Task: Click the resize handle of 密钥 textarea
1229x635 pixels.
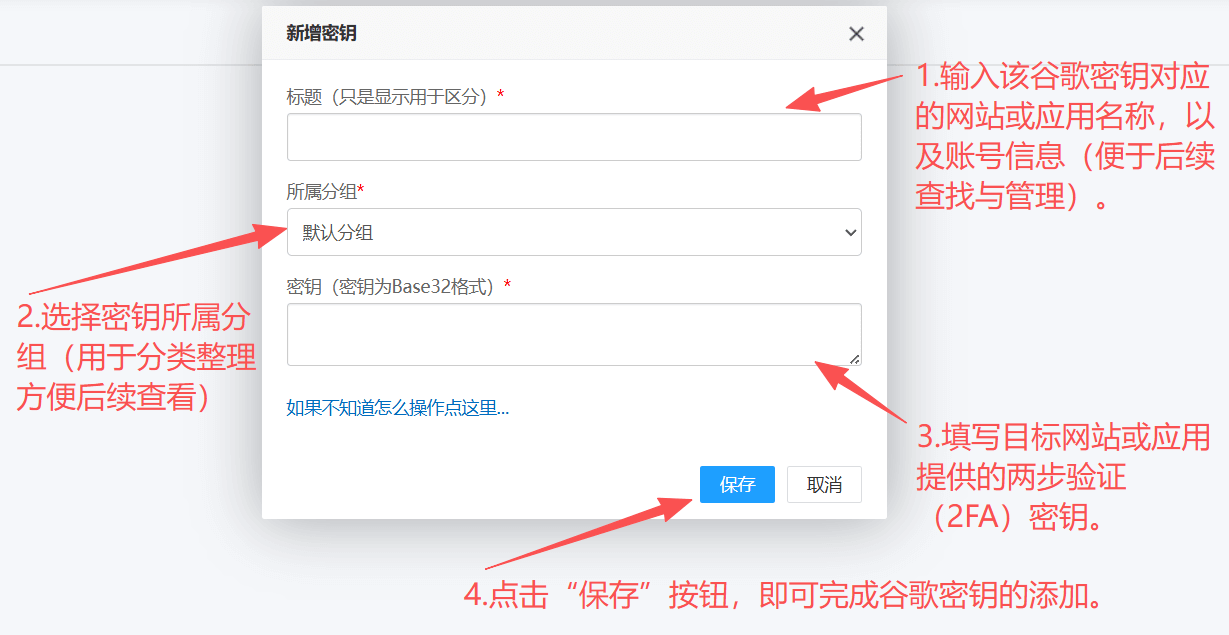Action: [x=855, y=359]
